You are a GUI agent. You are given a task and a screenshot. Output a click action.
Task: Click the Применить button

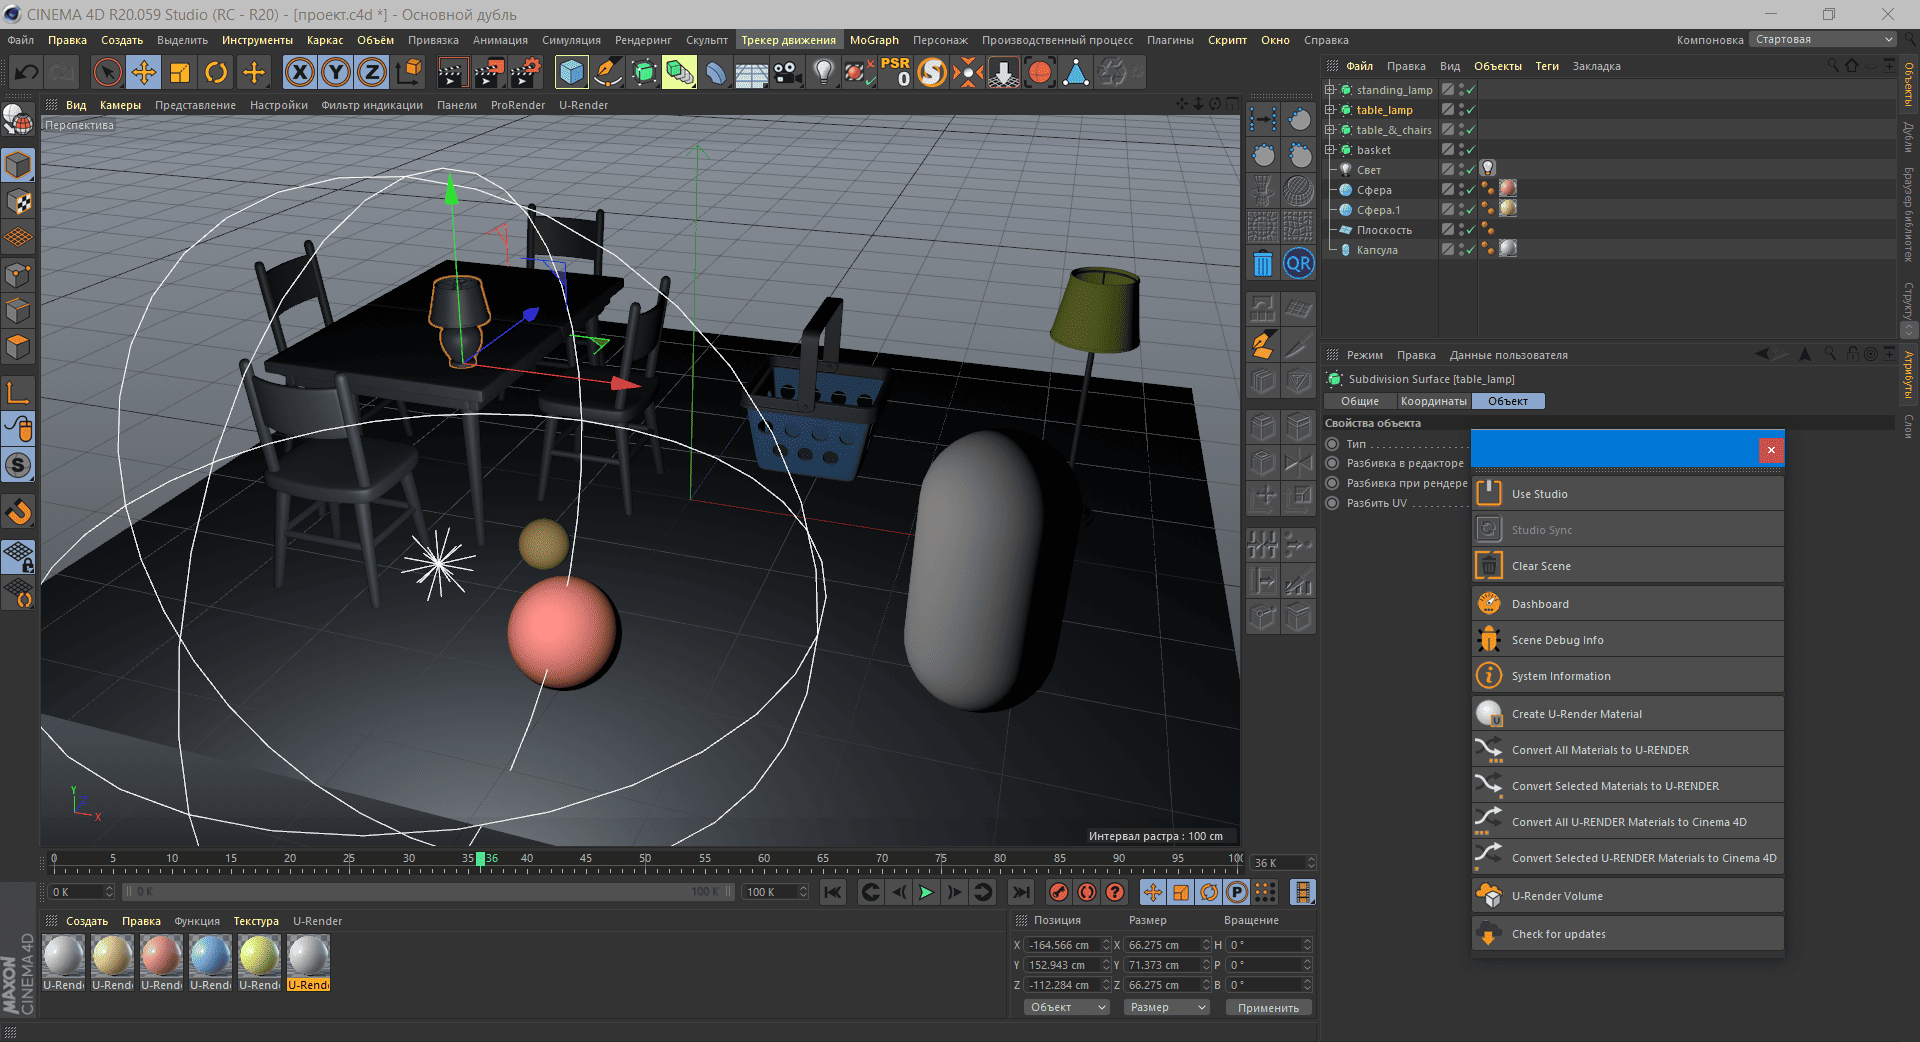(1268, 1008)
